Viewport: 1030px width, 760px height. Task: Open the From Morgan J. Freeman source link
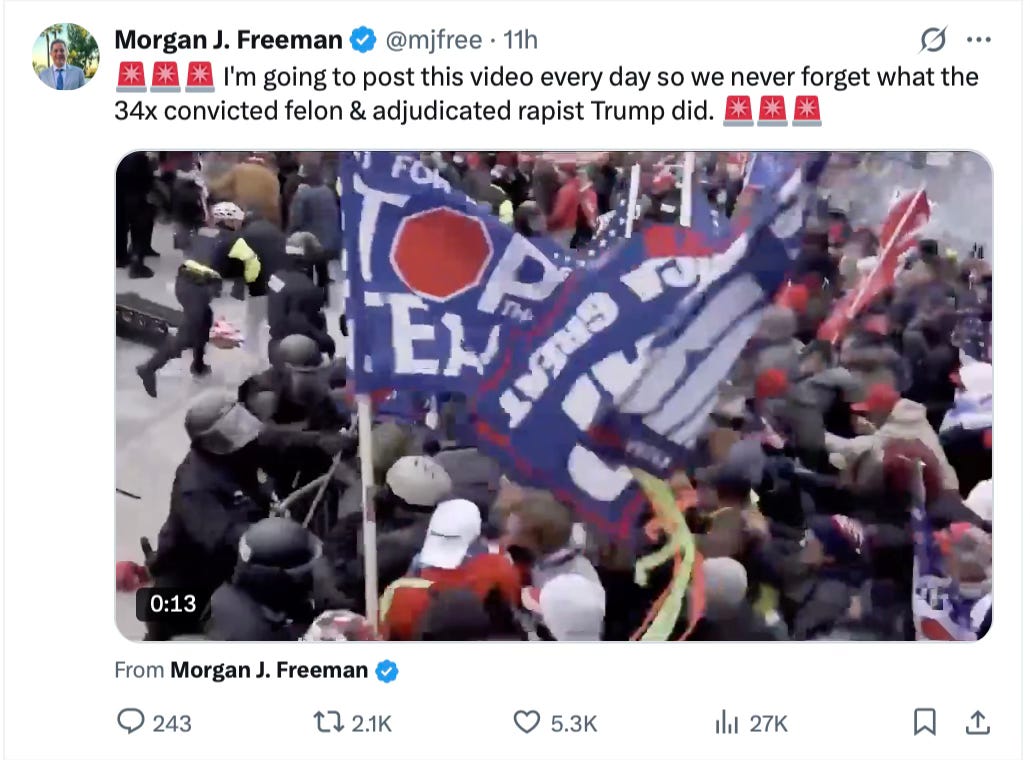(x=269, y=671)
